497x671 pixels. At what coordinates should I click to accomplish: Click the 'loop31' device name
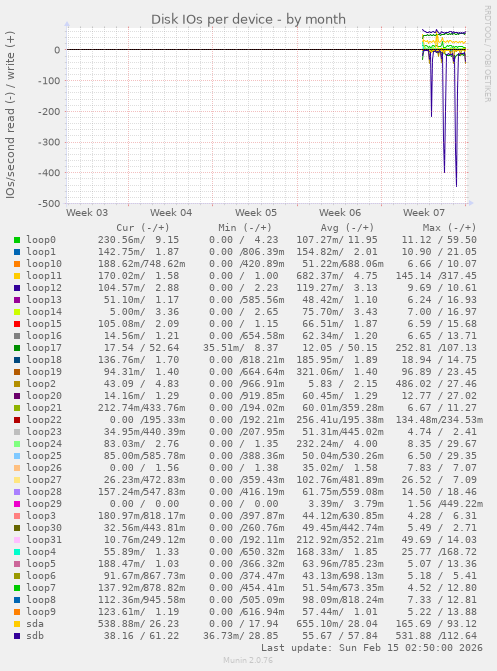click(x=44, y=539)
